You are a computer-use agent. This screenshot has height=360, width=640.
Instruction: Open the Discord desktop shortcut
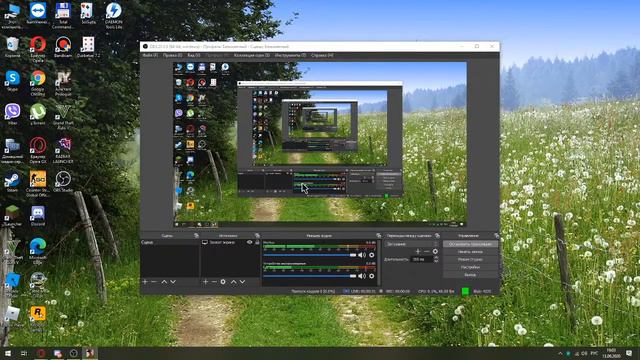tap(38, 216)
